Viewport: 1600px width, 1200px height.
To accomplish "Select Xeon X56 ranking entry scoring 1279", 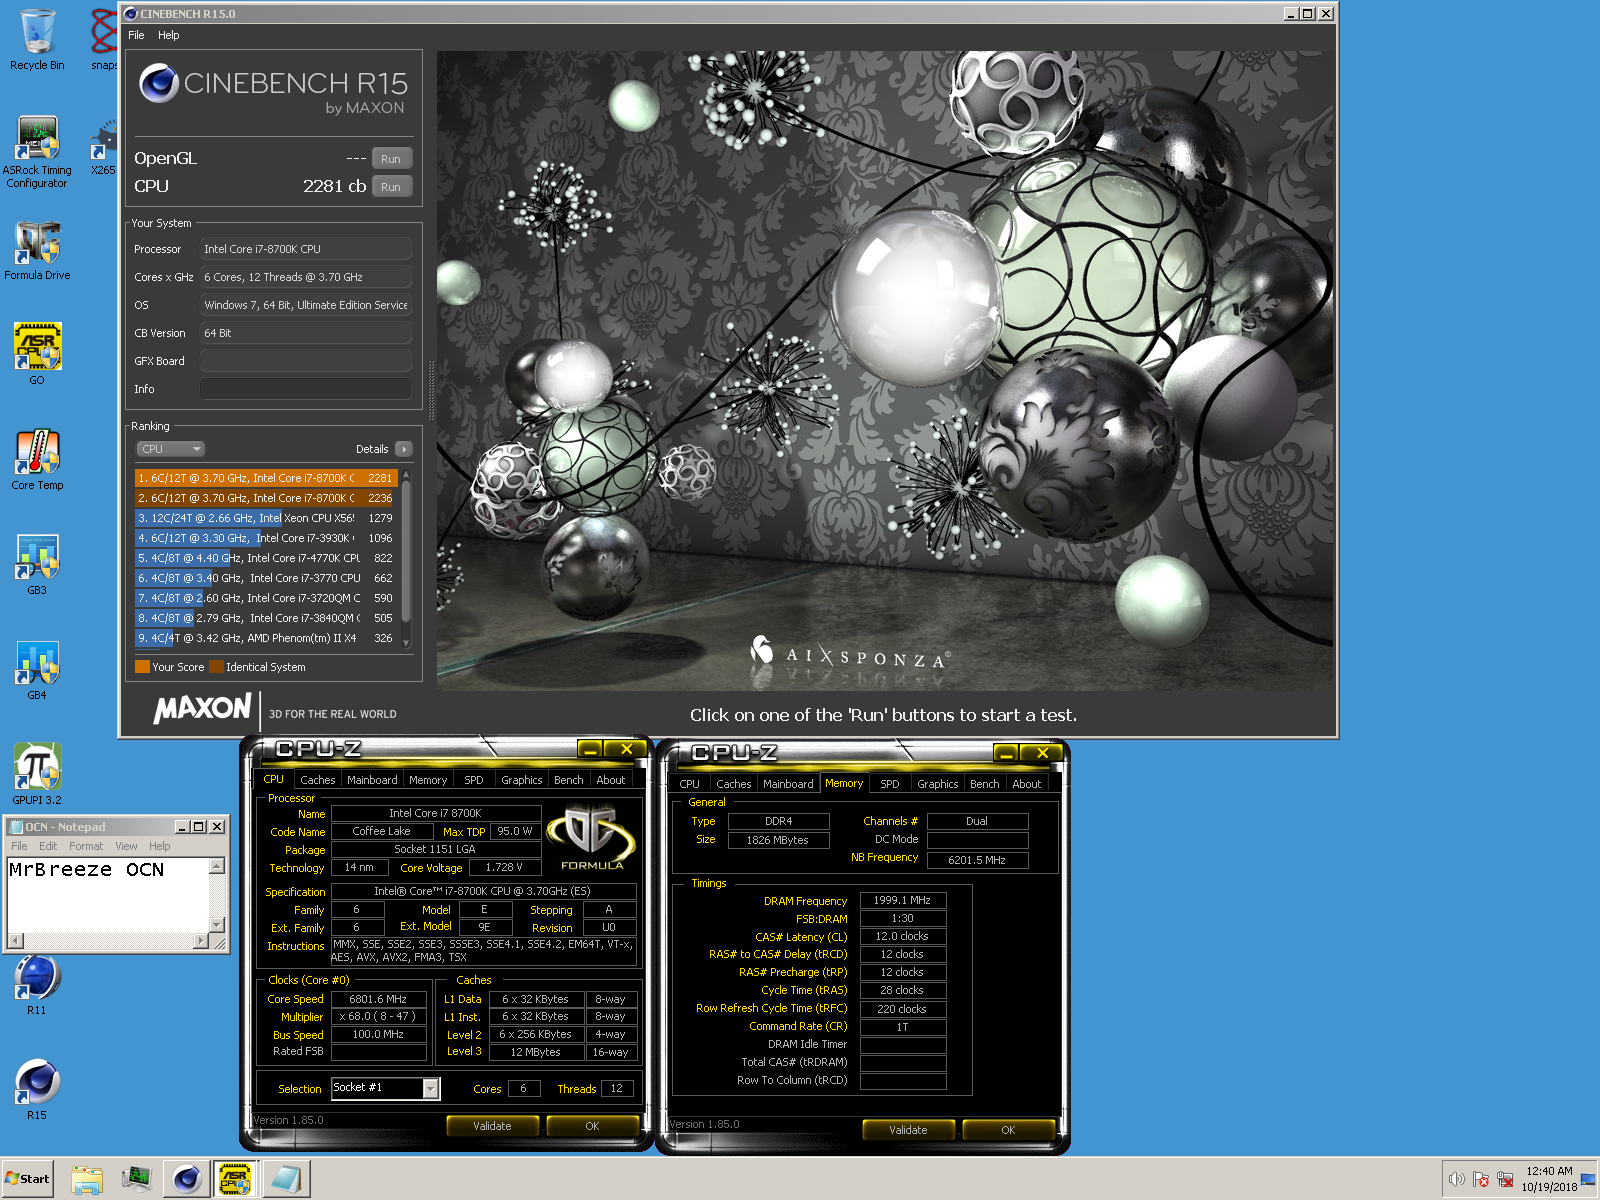I will [x=266, y=518].
